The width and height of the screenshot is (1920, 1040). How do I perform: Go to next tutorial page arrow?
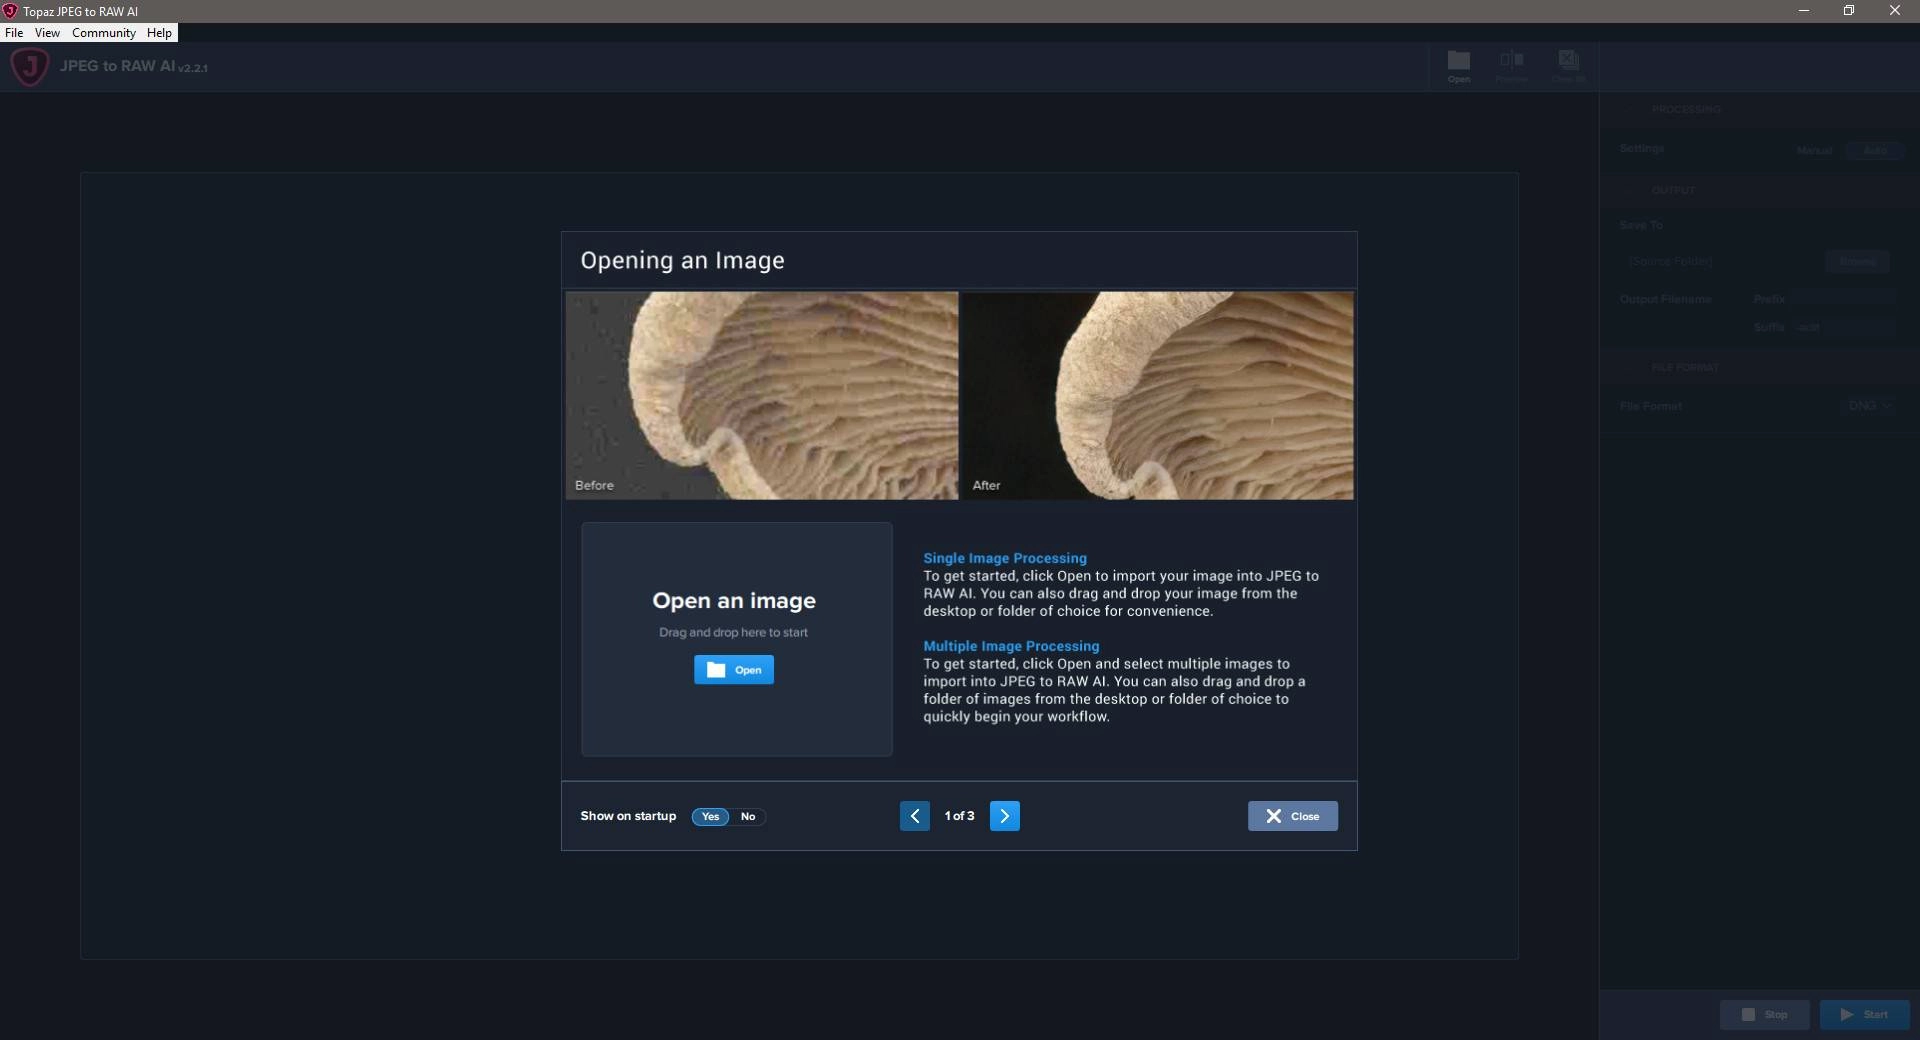pyautogui.click(x=1005, y=816)
